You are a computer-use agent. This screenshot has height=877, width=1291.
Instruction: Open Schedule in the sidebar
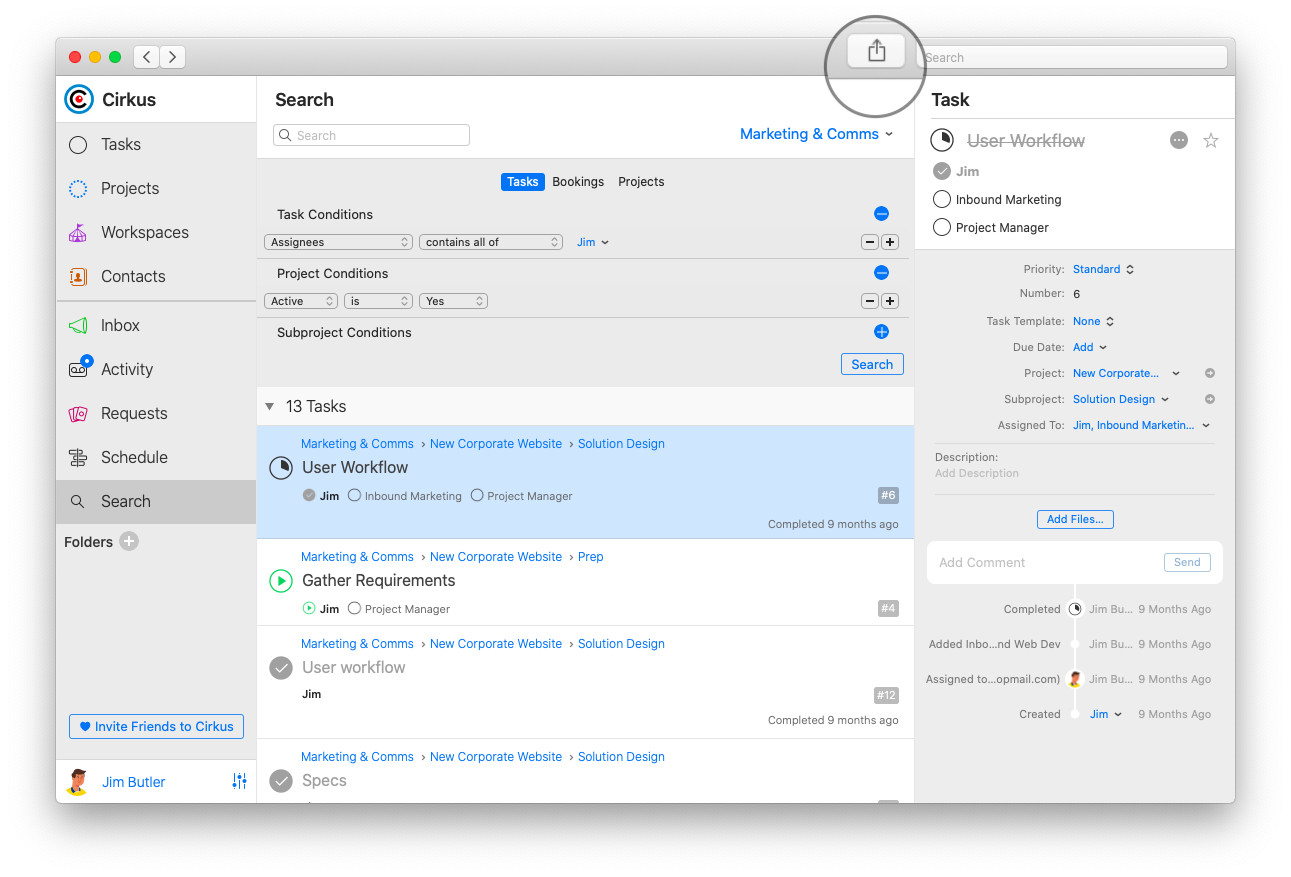point(156,457)
